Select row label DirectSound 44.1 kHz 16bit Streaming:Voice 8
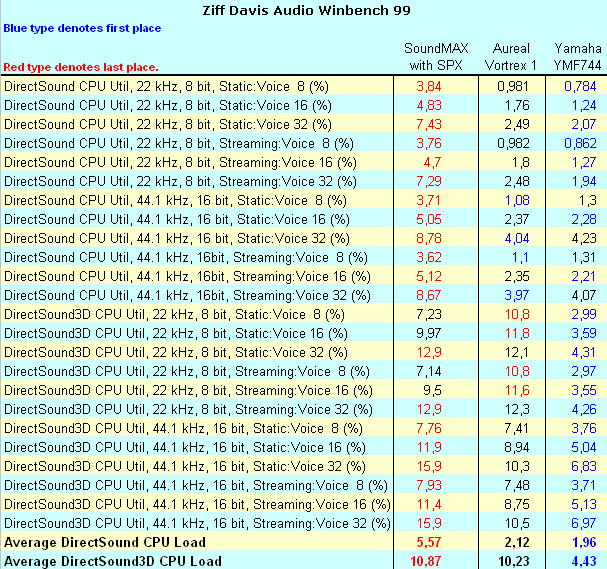607x569 pixels. [185, 257]
